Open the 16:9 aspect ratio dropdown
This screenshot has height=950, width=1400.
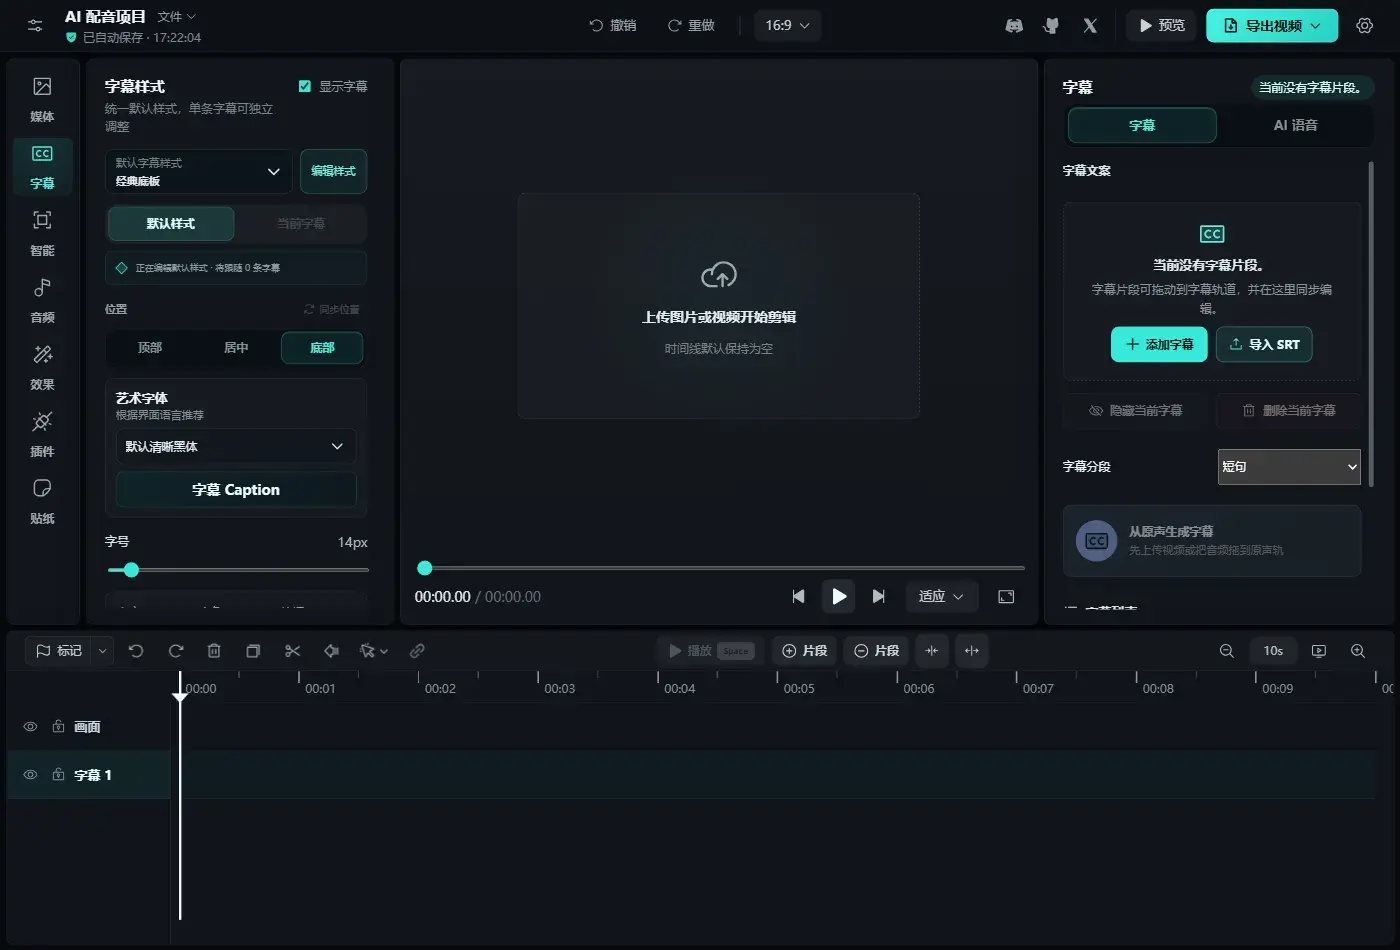point(788,26)
